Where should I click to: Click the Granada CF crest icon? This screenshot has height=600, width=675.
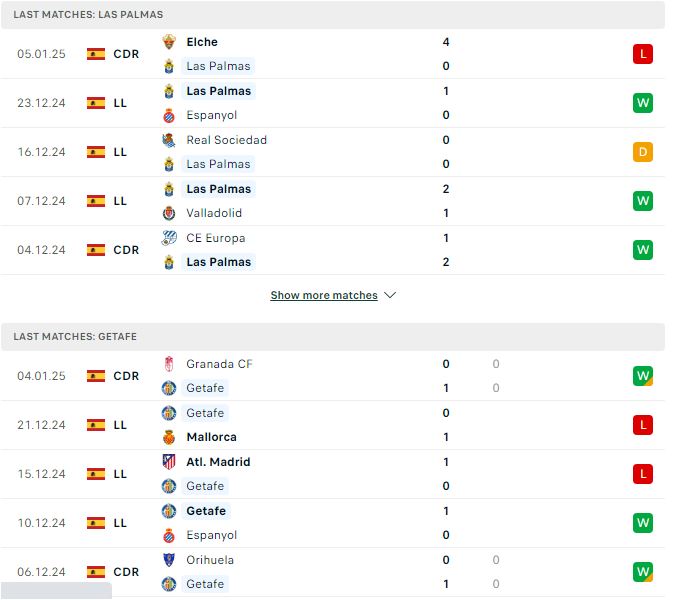[169, 364]
